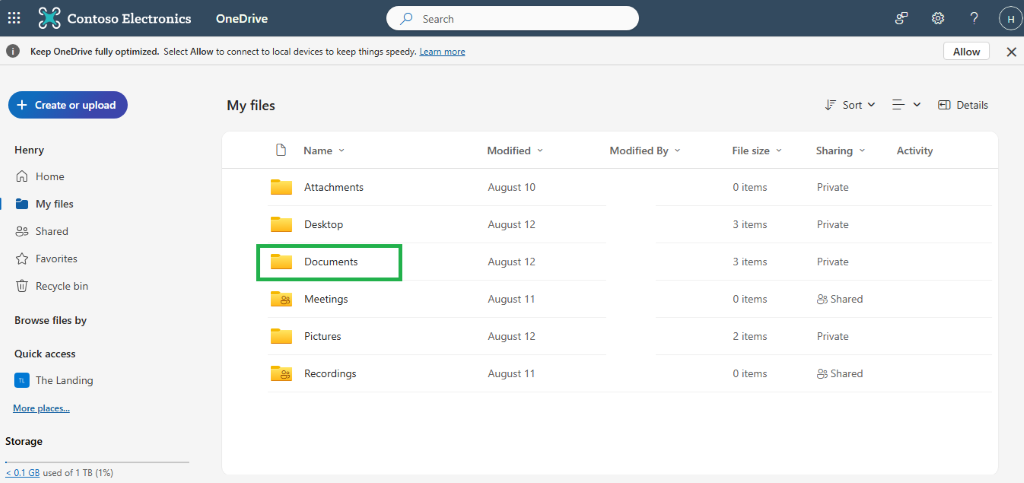Open the Meetings folder name
The height and width of the screenshot is (483, 1024).
point(326,299)
